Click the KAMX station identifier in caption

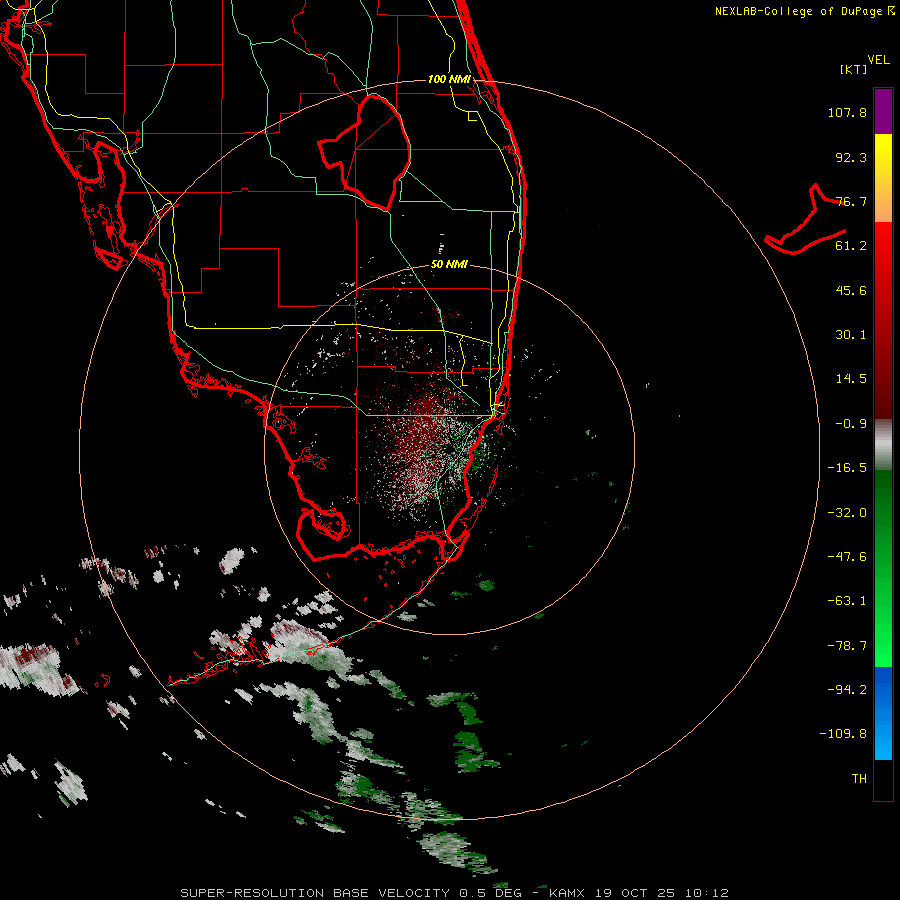567,893
